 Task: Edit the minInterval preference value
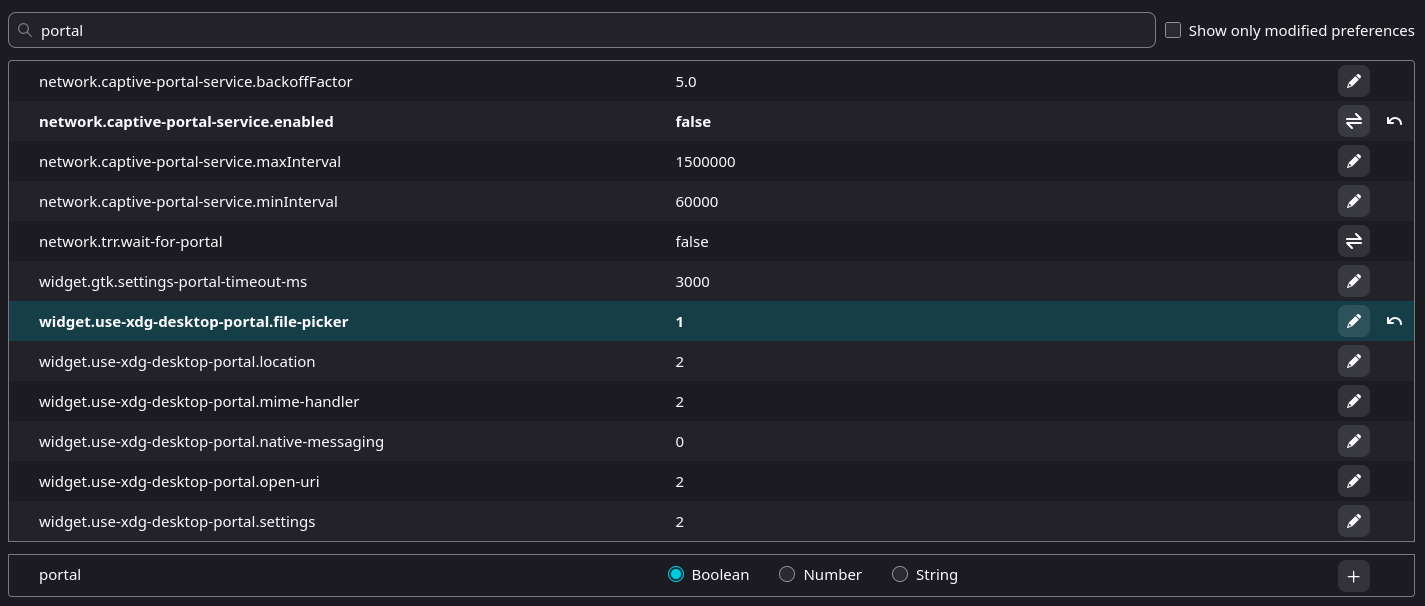[x=1353, y=201]
